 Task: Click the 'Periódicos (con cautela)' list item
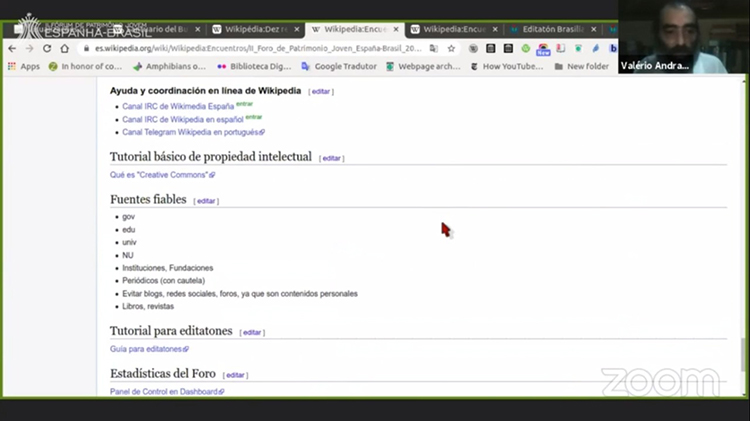click(164, 281)
